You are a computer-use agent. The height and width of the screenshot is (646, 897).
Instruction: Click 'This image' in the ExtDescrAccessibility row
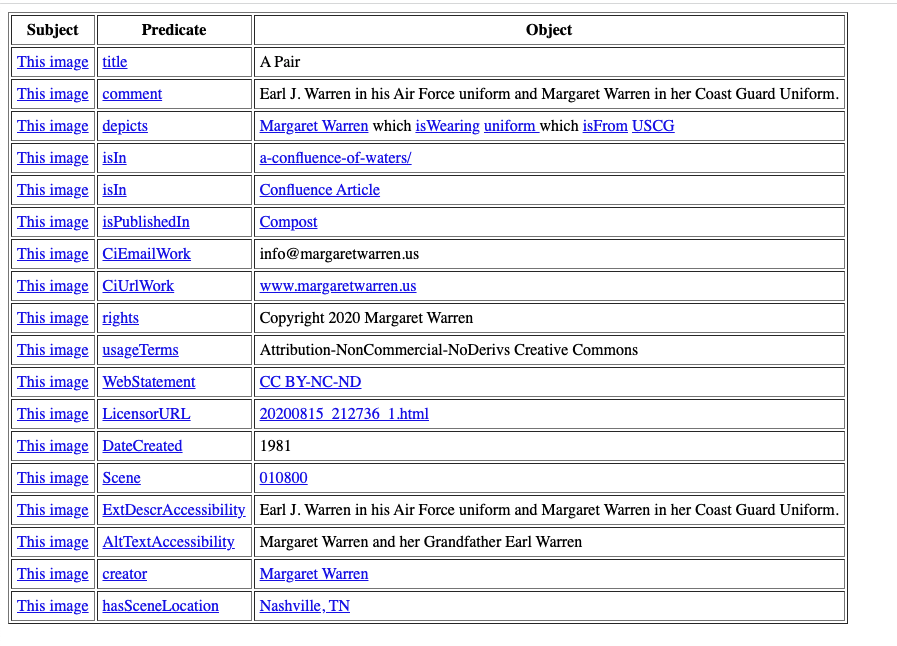[53, 510]
